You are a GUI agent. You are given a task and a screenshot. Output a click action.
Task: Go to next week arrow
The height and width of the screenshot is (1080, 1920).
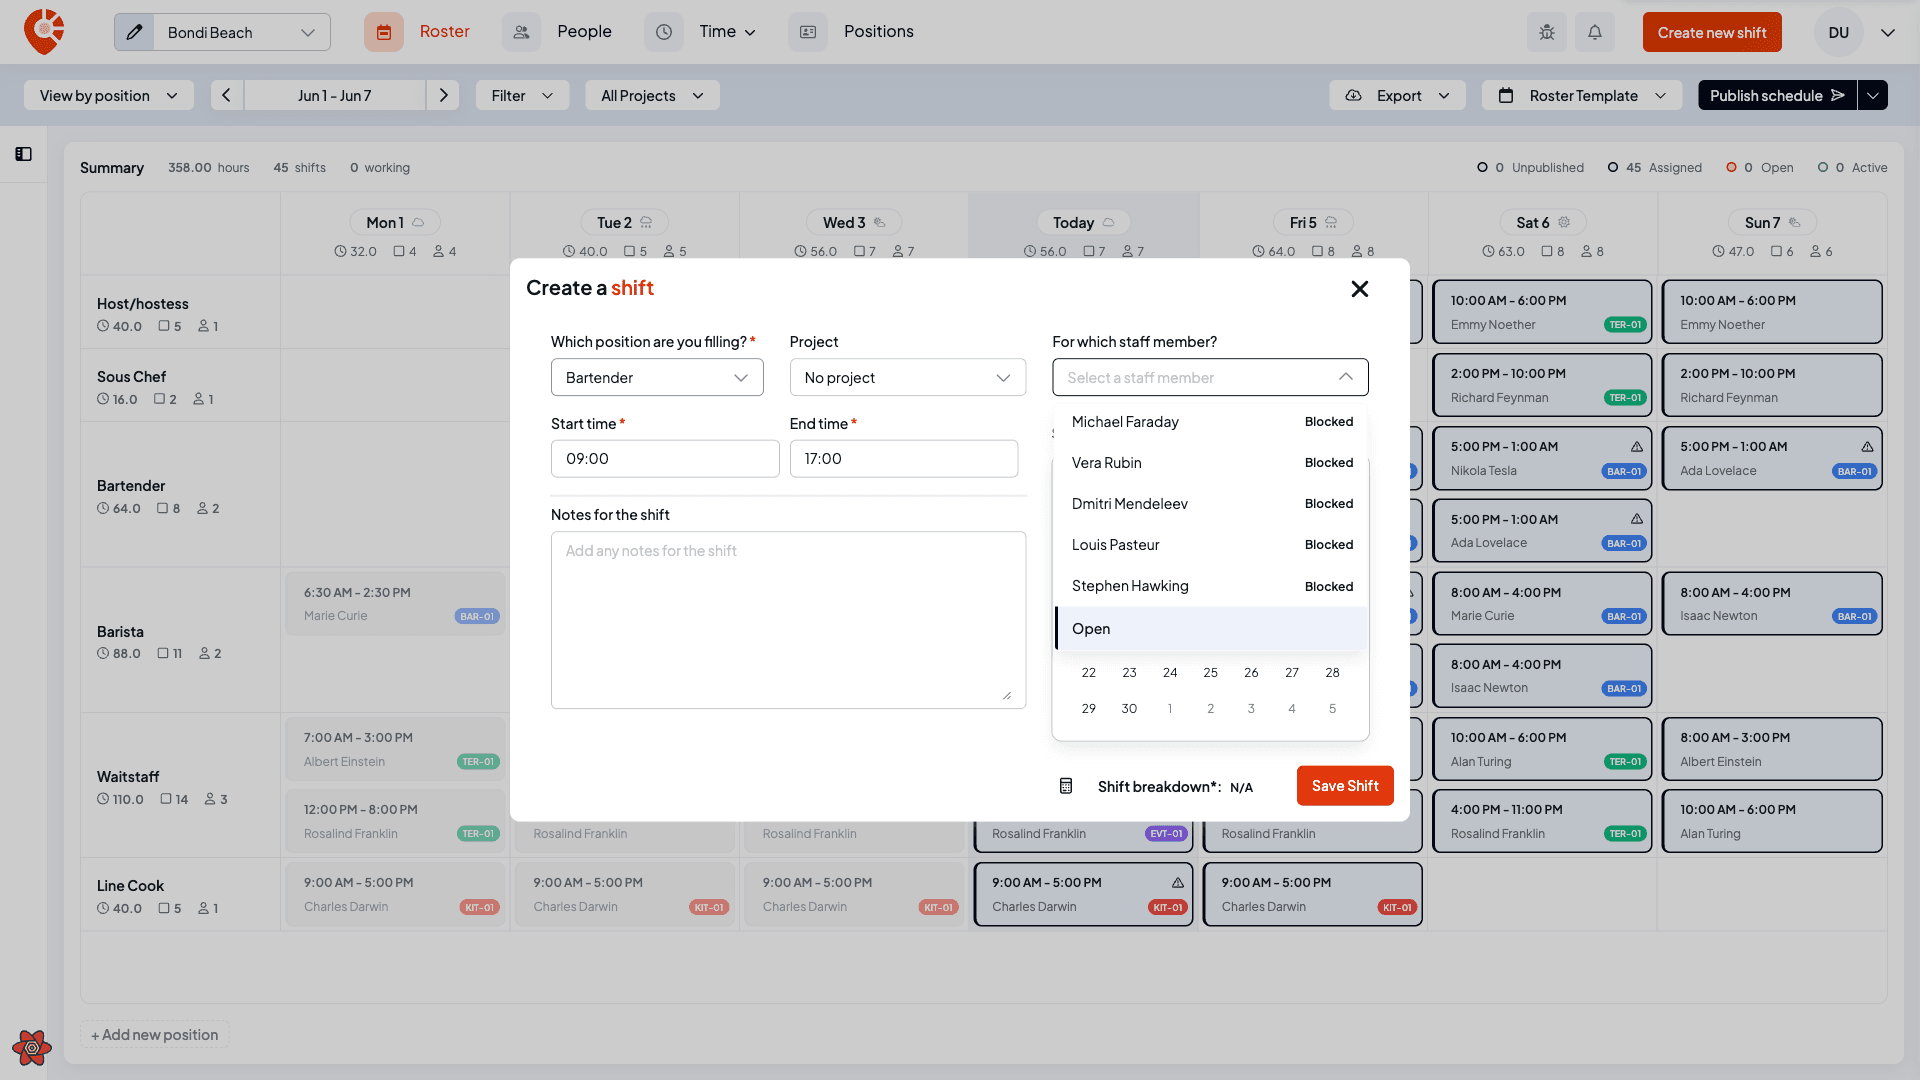pos(443,95)
